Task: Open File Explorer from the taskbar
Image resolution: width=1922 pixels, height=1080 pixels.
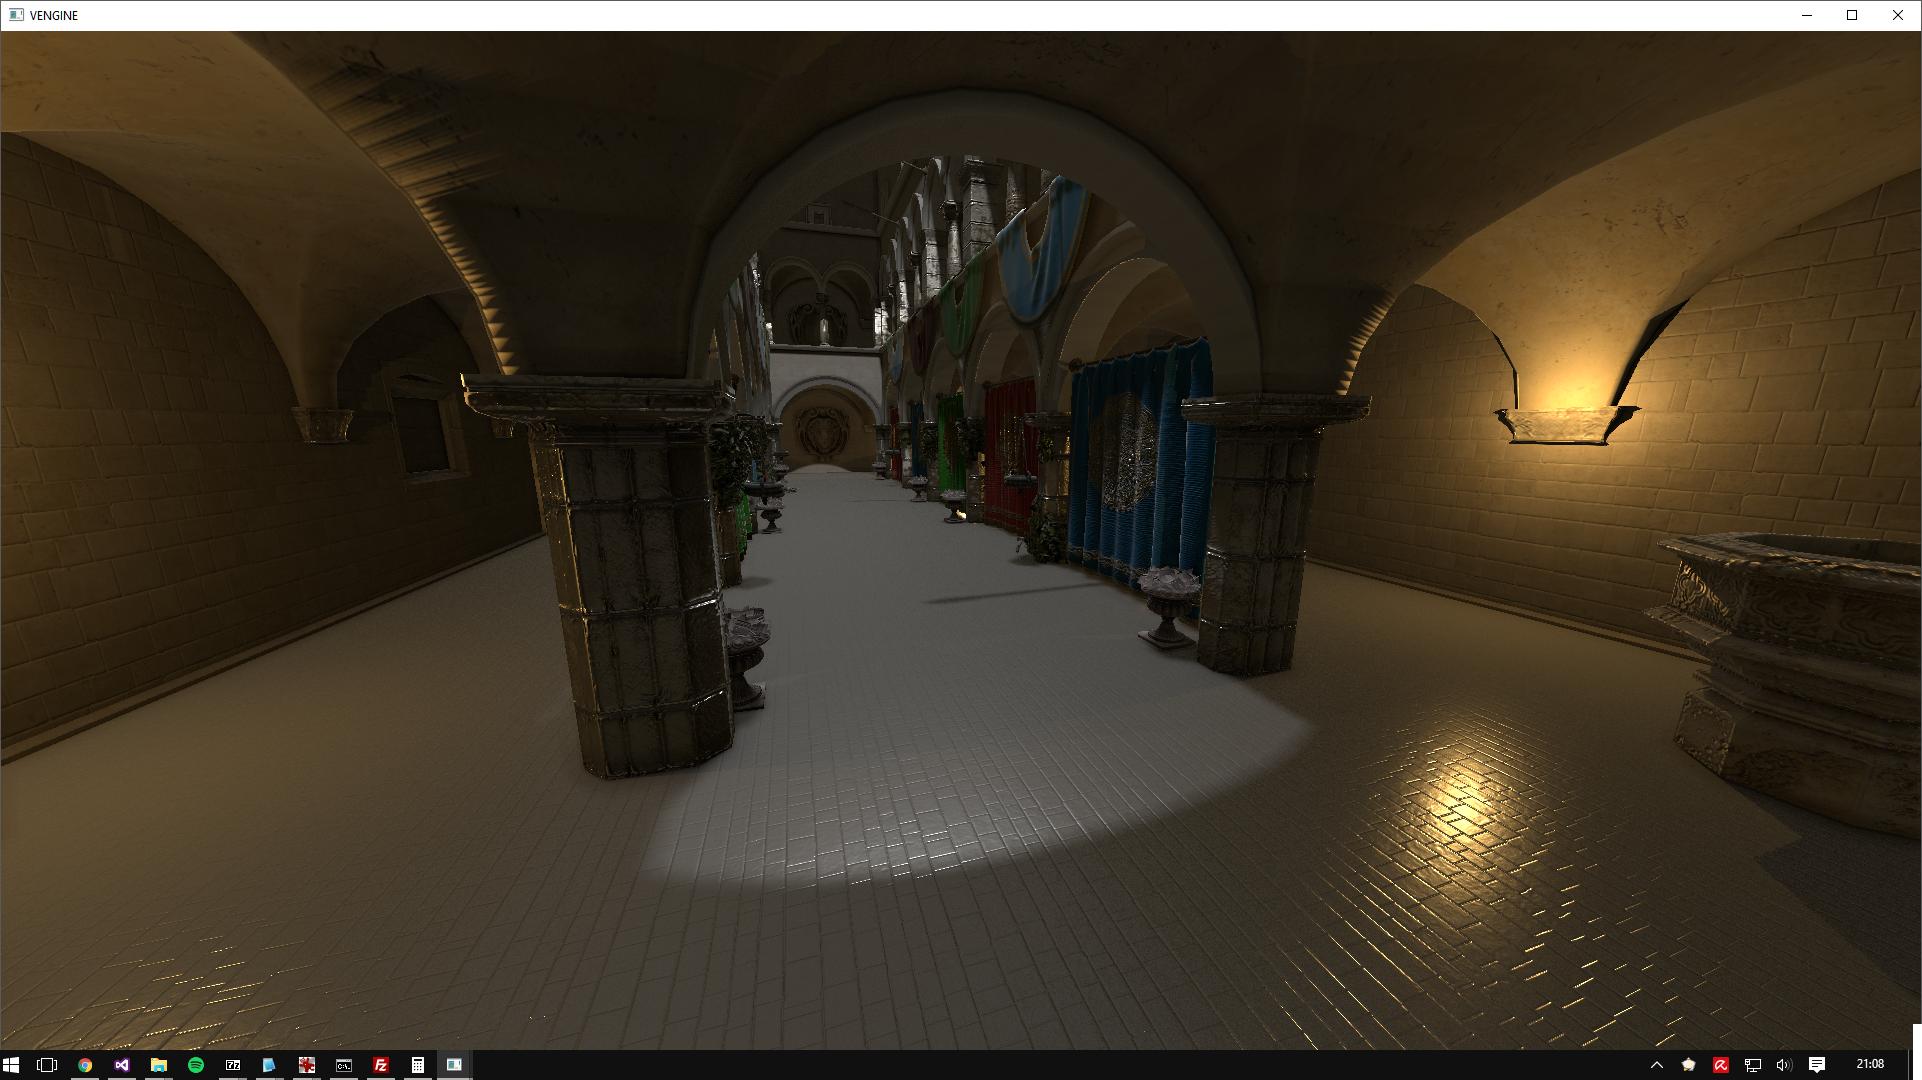Action: pos(159,1065)
